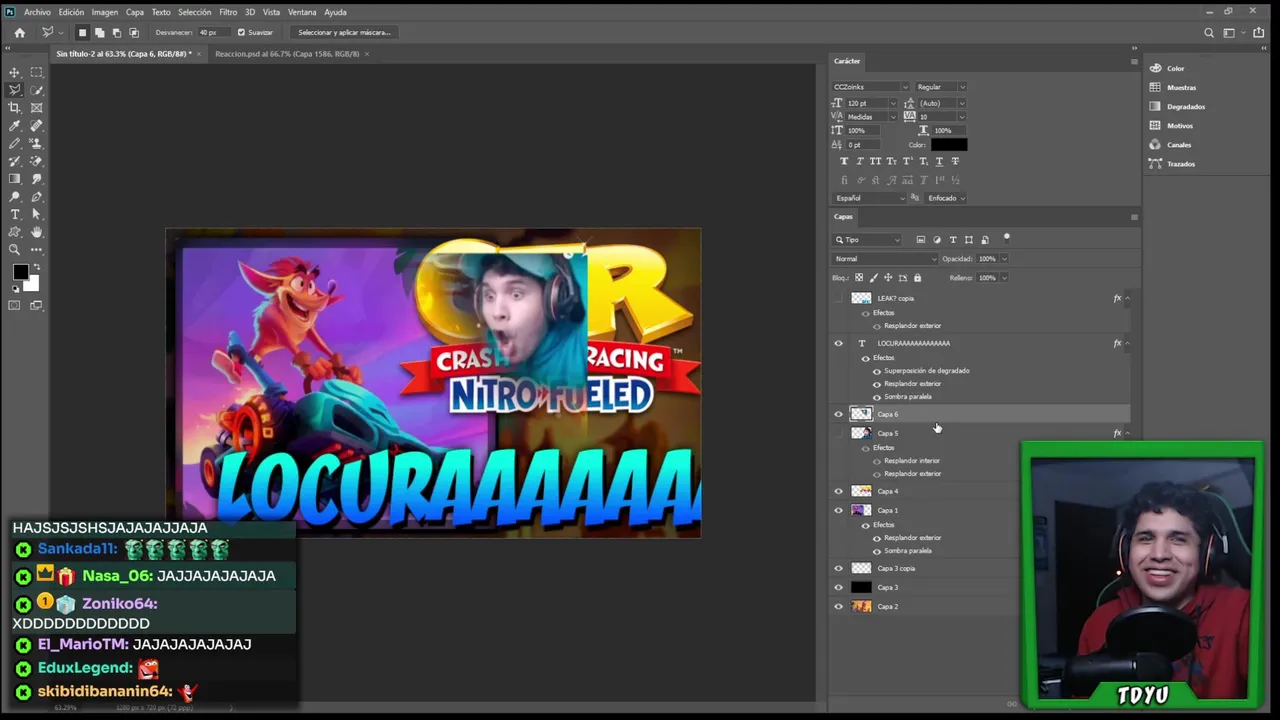Image resolution: width=1280 pixels, height=720 pixels.
Task: Hide the LOCURAAAAAAAAAAAAA text layer
Action: [x=839, y=343]
